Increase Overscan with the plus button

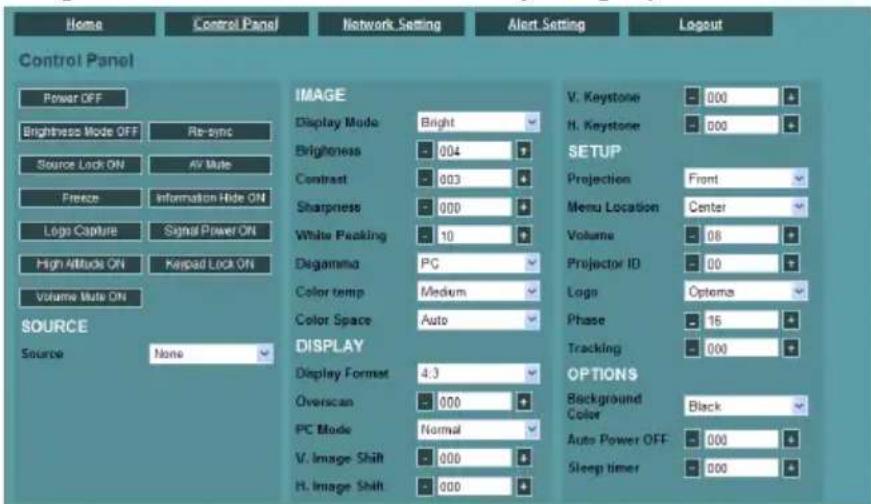(x=523, y=402)
